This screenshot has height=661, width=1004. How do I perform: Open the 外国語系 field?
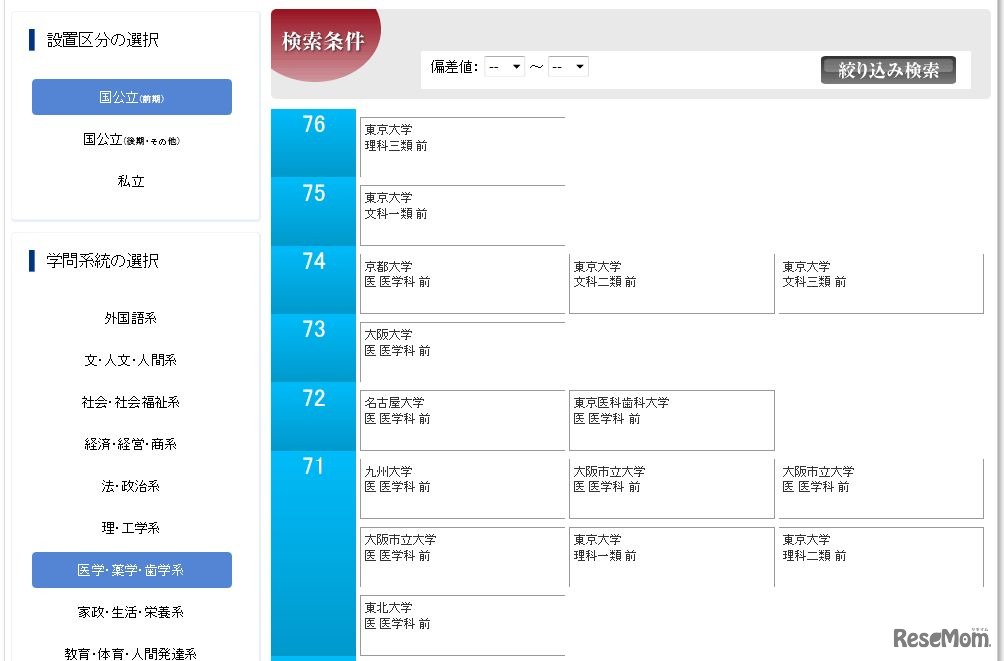point(131,318)
